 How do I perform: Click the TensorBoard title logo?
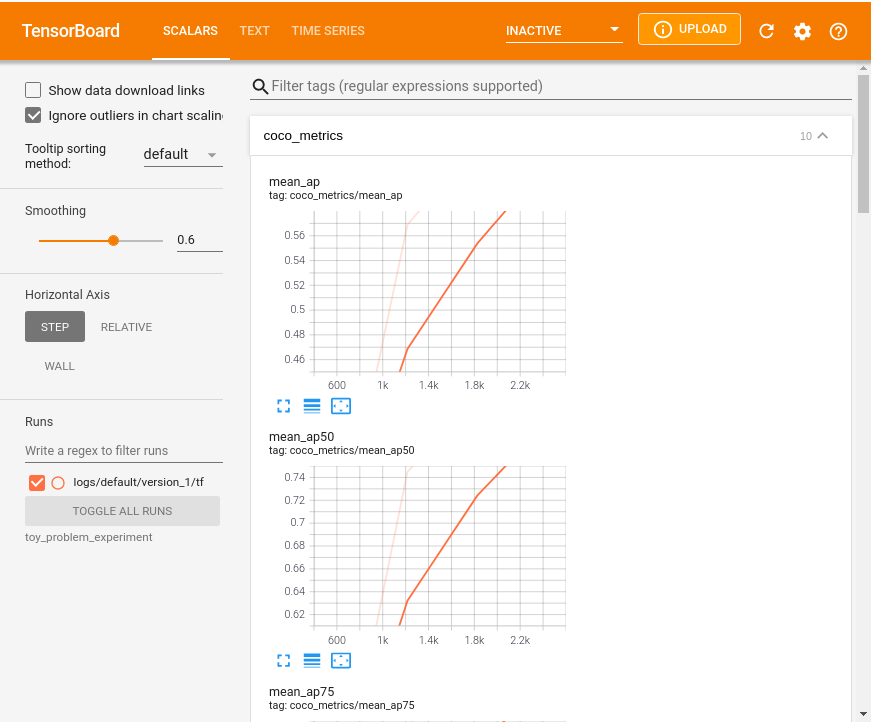[x=71, y=31]
